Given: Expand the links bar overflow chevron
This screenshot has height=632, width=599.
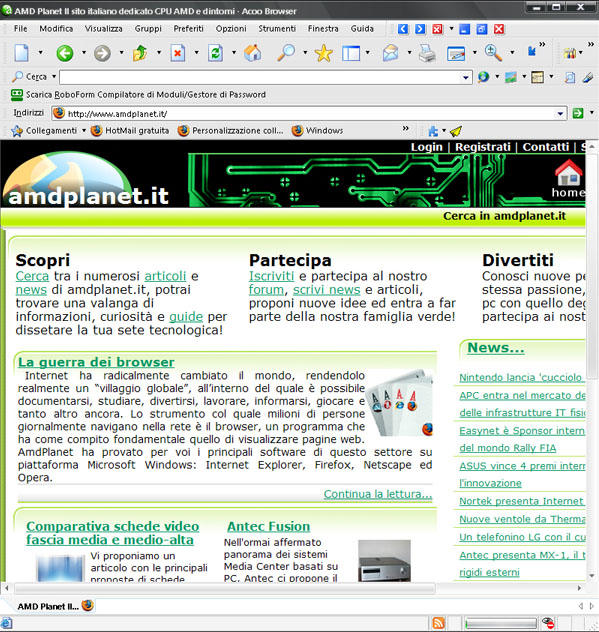Looking at the screenshot, I should pos(406,128).
